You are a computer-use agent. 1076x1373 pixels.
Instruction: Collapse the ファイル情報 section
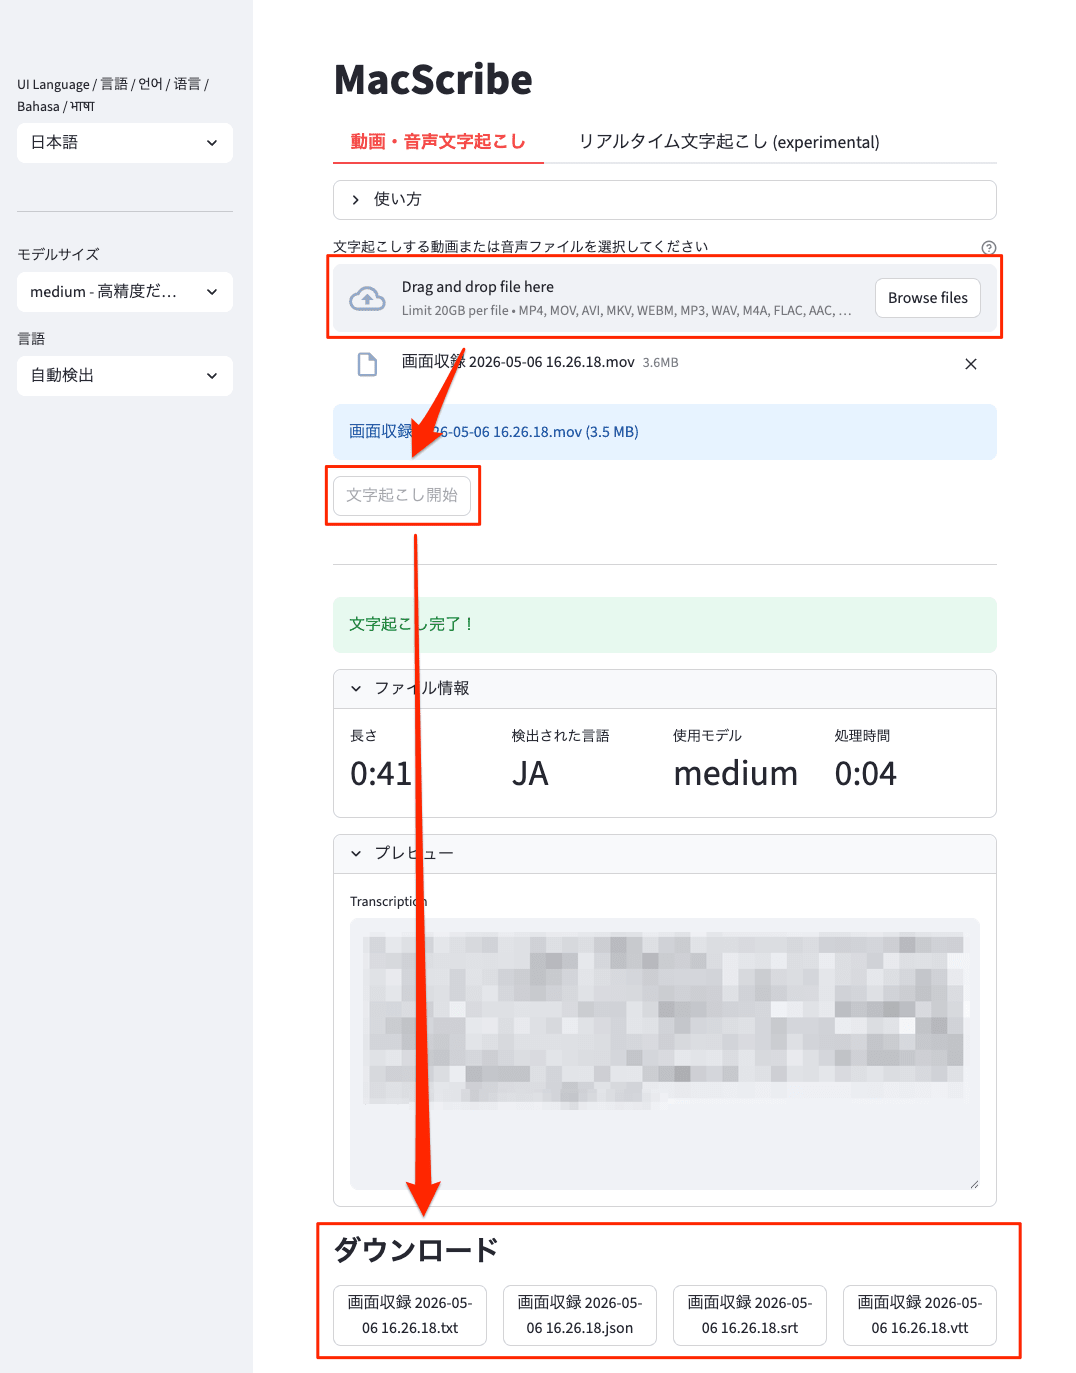(665, 689)
